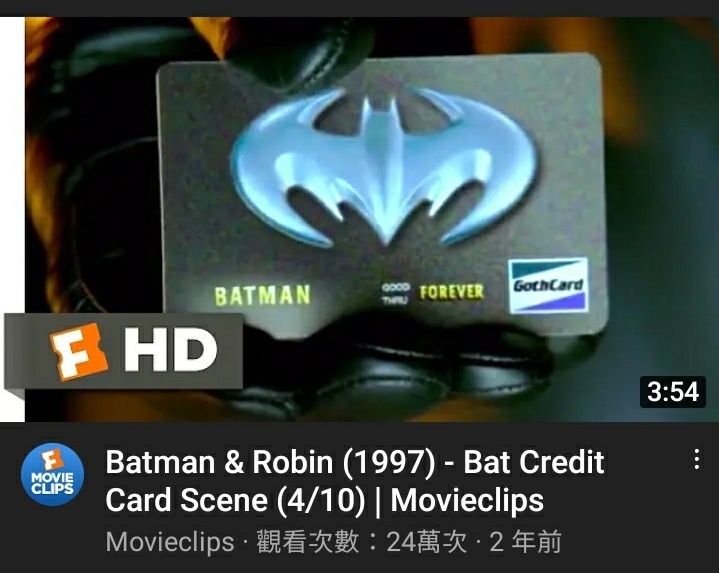Click the 觀看次數:24萬次 view count text
719x573 pixels.
[361, 542]
